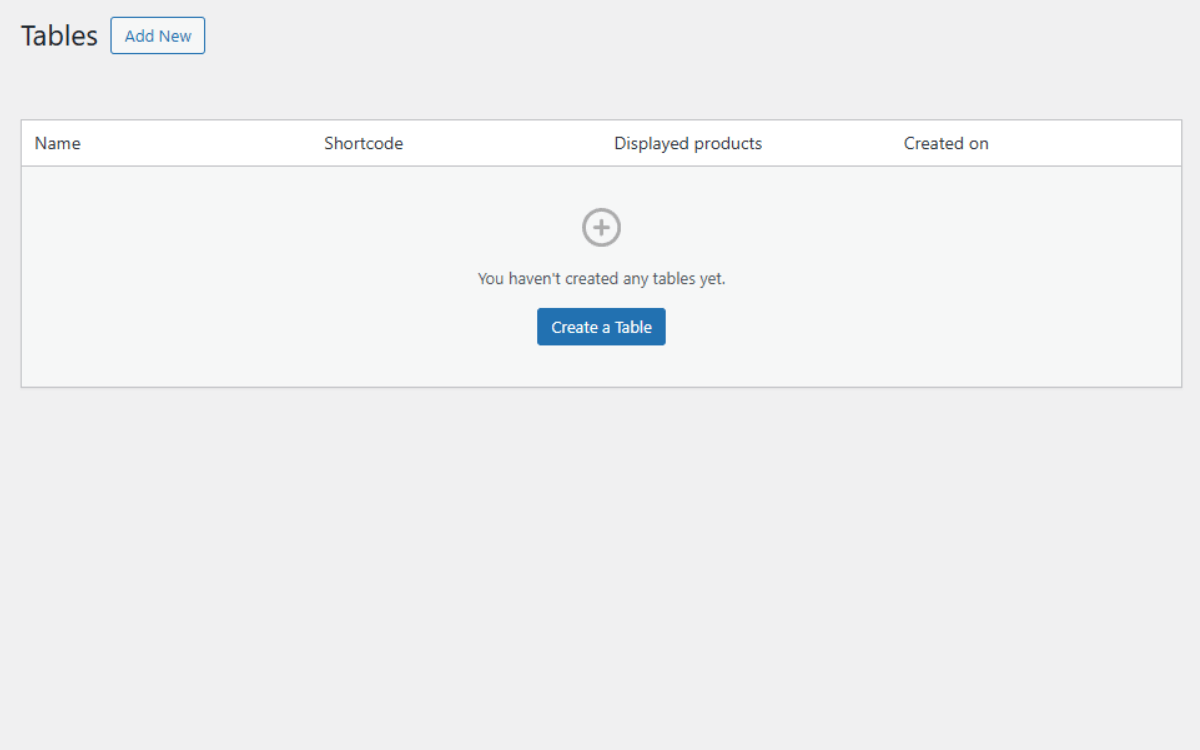The width and height of the screenshot is (1200, 750).
Task: Sort tables by the Name column
Action: click(57, 143)
